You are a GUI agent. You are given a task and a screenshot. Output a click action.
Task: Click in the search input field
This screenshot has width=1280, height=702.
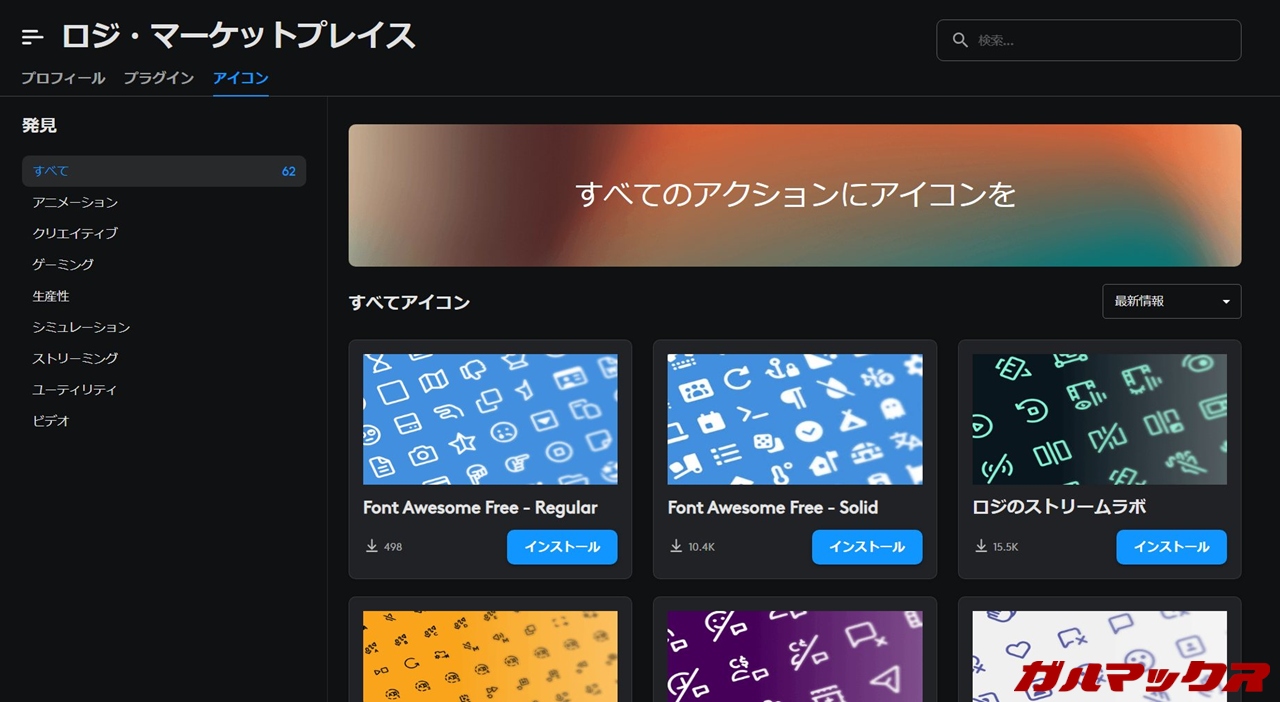[1100, 40]
